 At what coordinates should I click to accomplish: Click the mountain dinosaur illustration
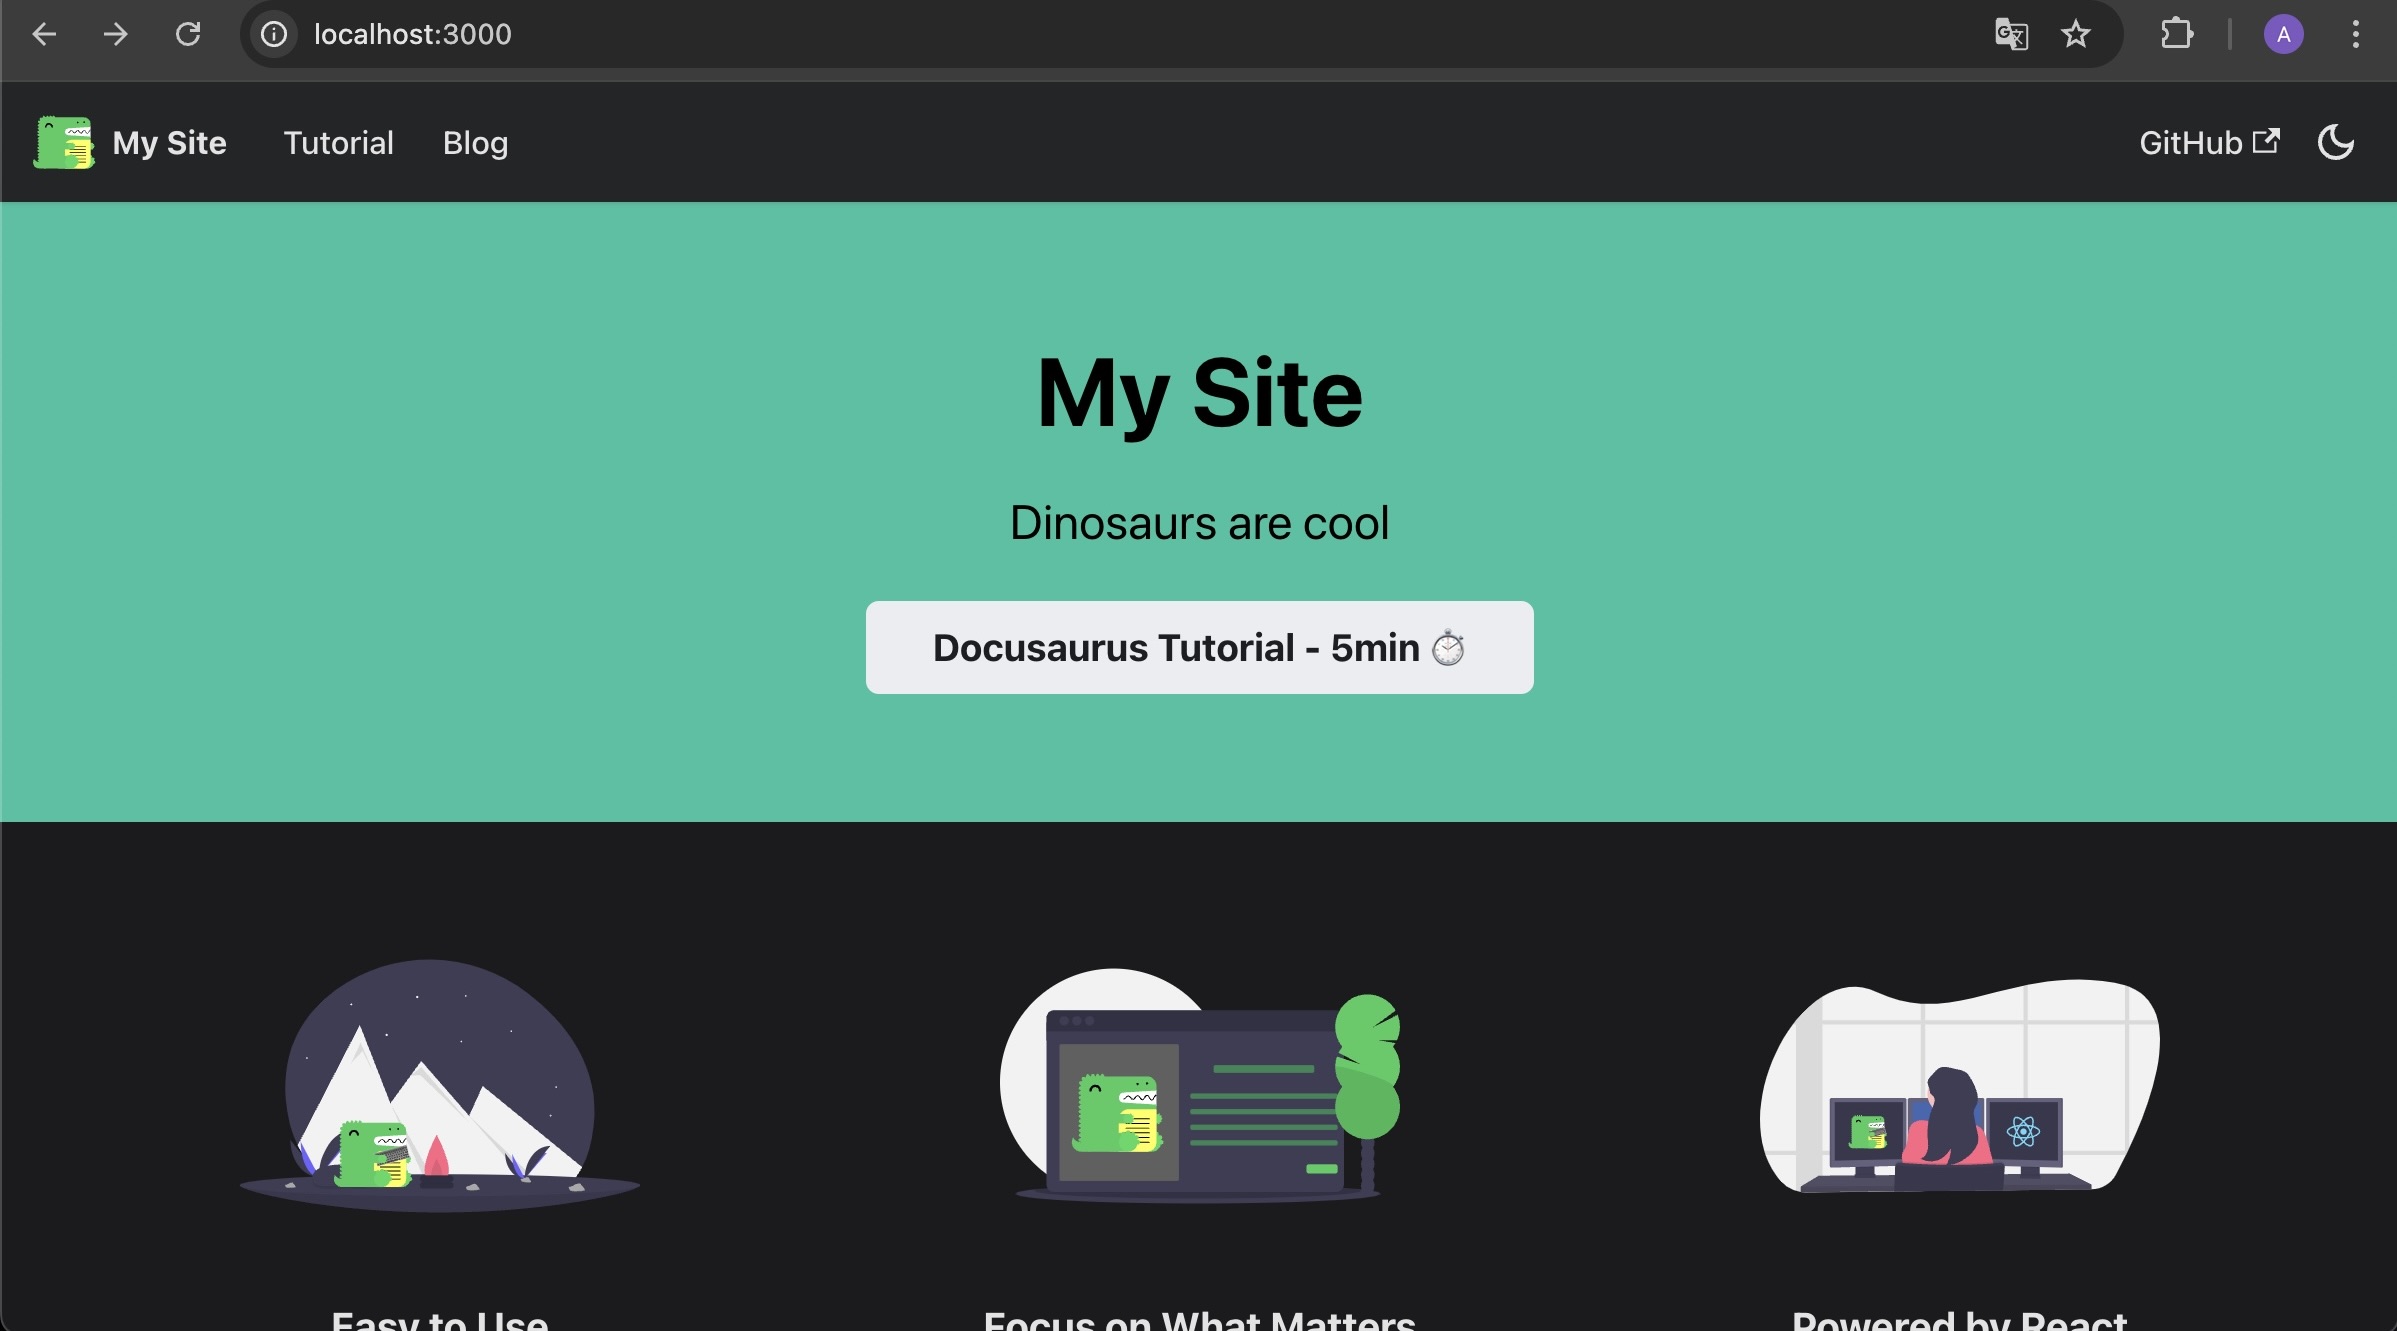[440, 1086]
